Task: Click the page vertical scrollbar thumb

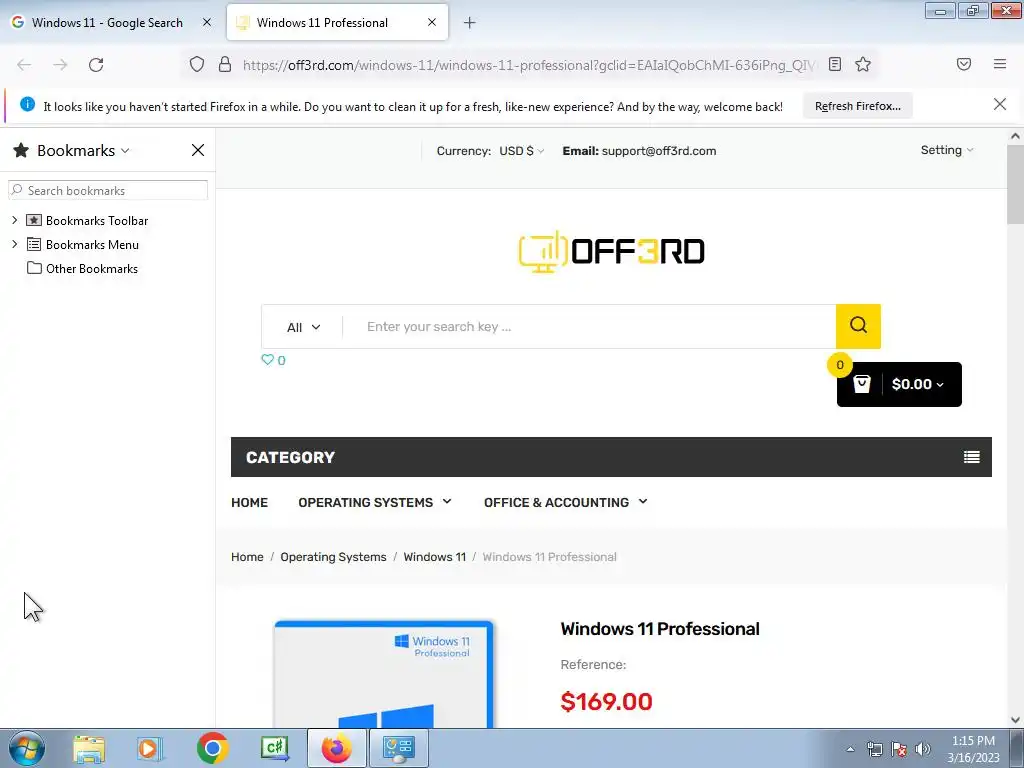Action: pos(1015,184)
